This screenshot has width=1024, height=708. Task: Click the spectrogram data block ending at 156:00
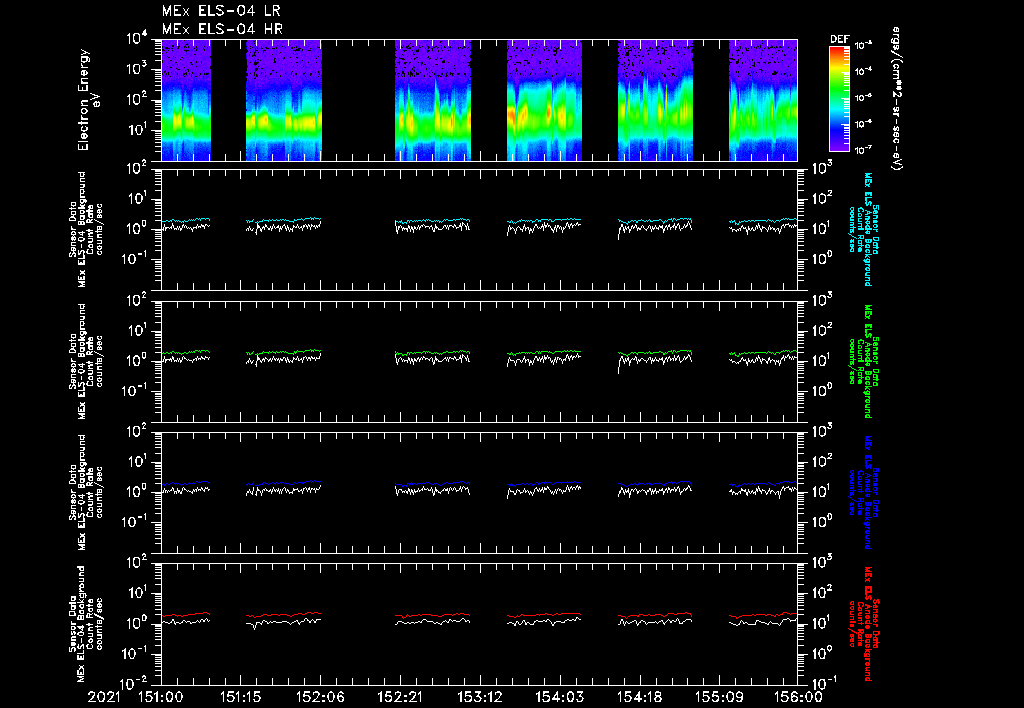pyautogui.click(x=763, y=100)
